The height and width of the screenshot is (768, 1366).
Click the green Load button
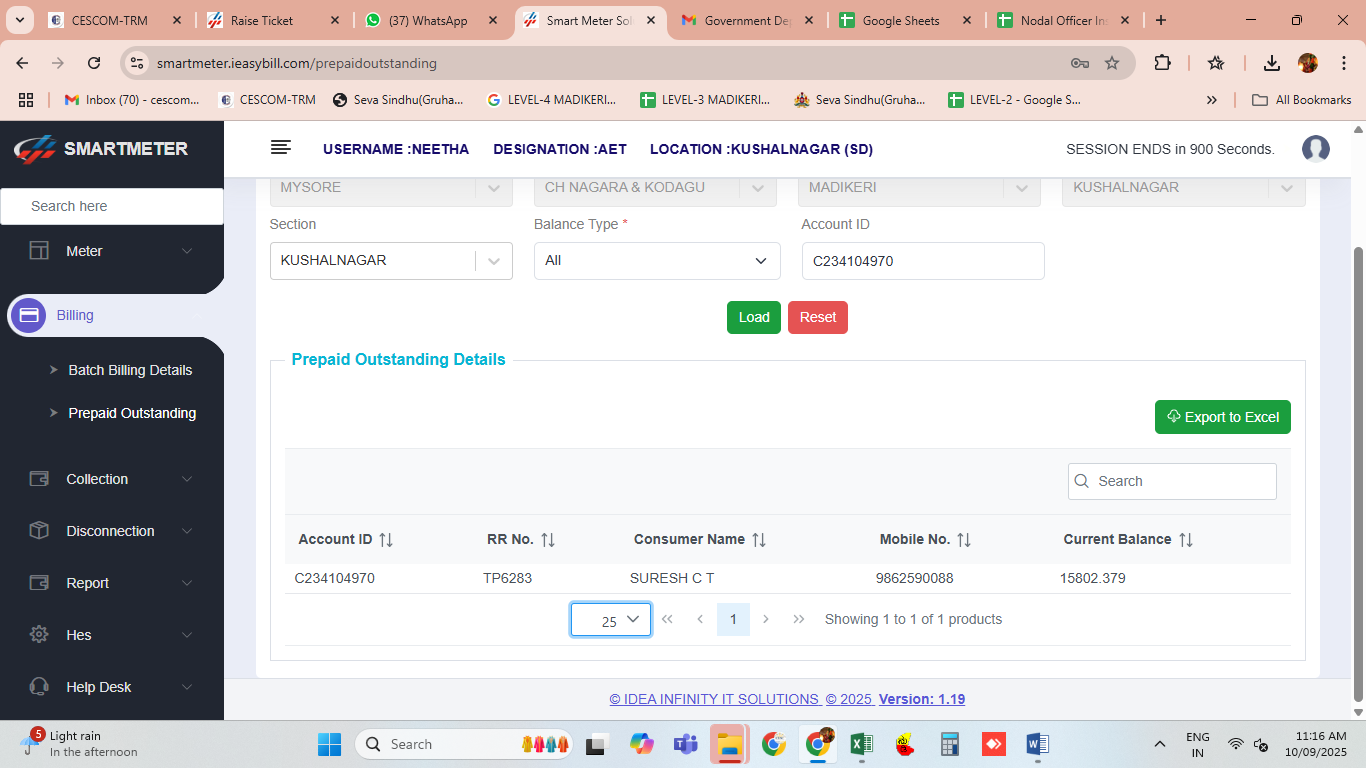pyautogui.click(x=754, y=317)
